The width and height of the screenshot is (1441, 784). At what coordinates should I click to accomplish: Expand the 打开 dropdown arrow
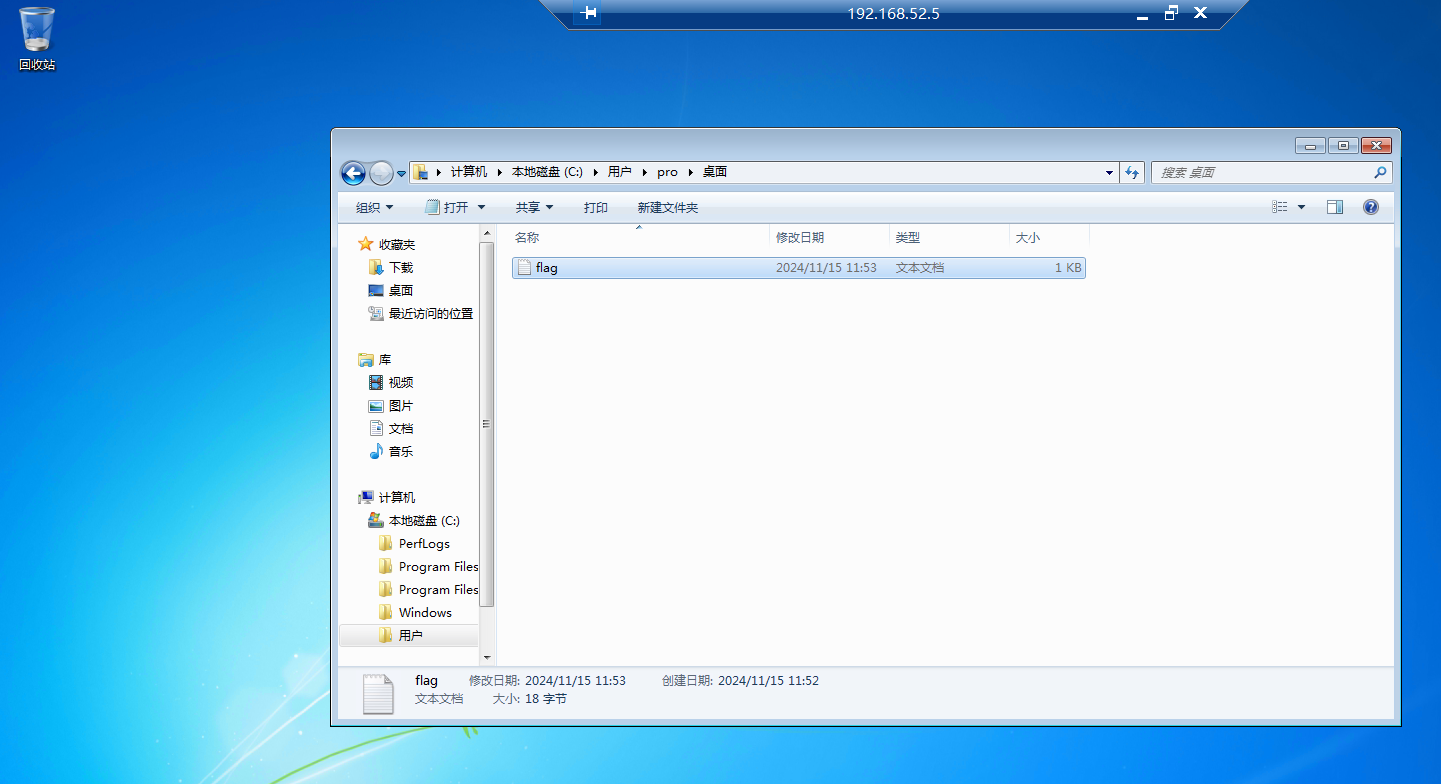(x=481, y=208)
